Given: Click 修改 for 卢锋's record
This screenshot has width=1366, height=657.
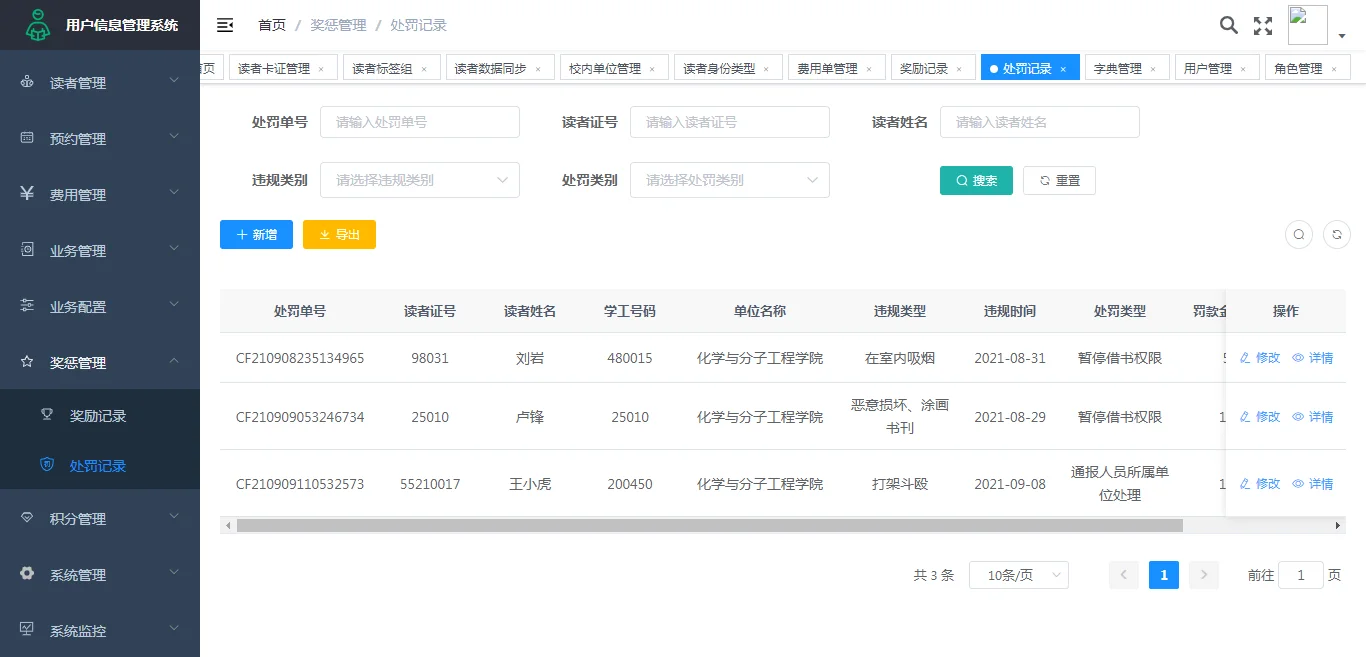Looking at the screenshot, I should 1260,417.
